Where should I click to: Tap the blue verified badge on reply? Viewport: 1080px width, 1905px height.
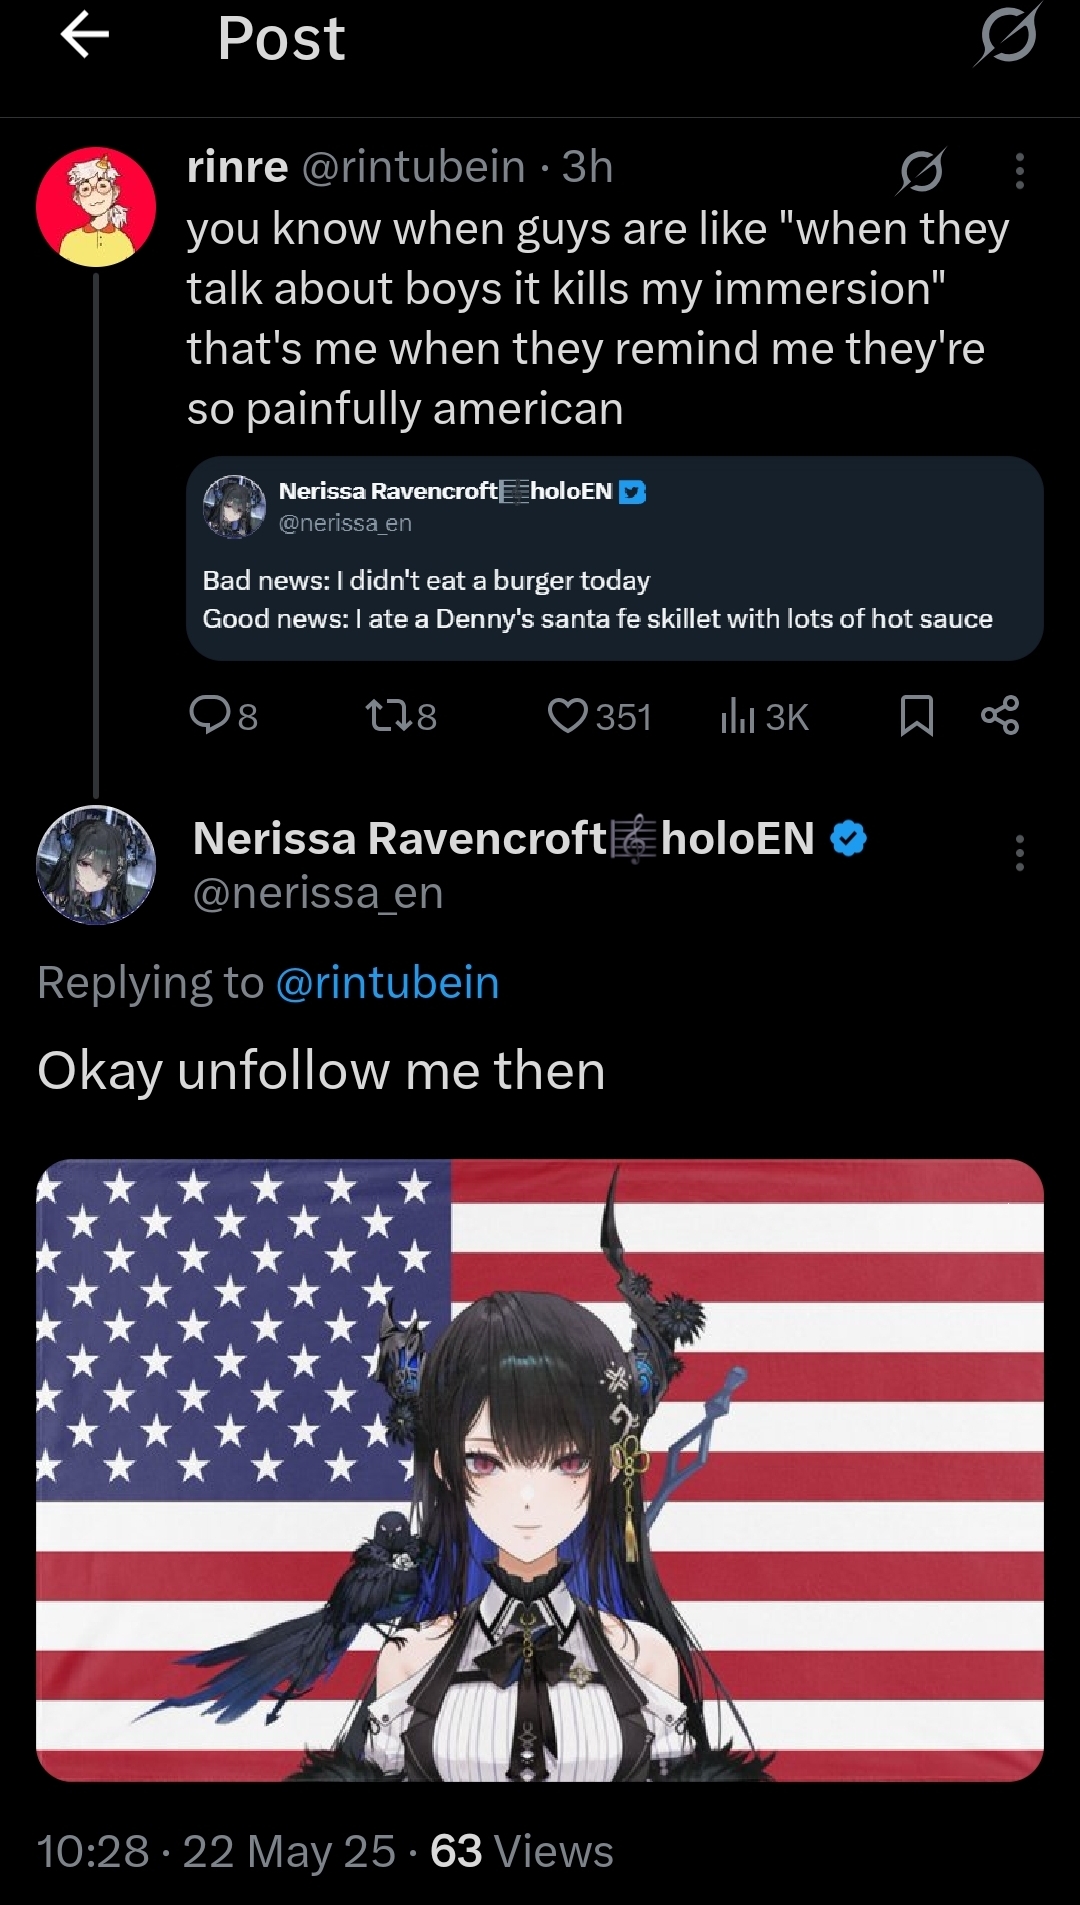[x=849, y=839]
